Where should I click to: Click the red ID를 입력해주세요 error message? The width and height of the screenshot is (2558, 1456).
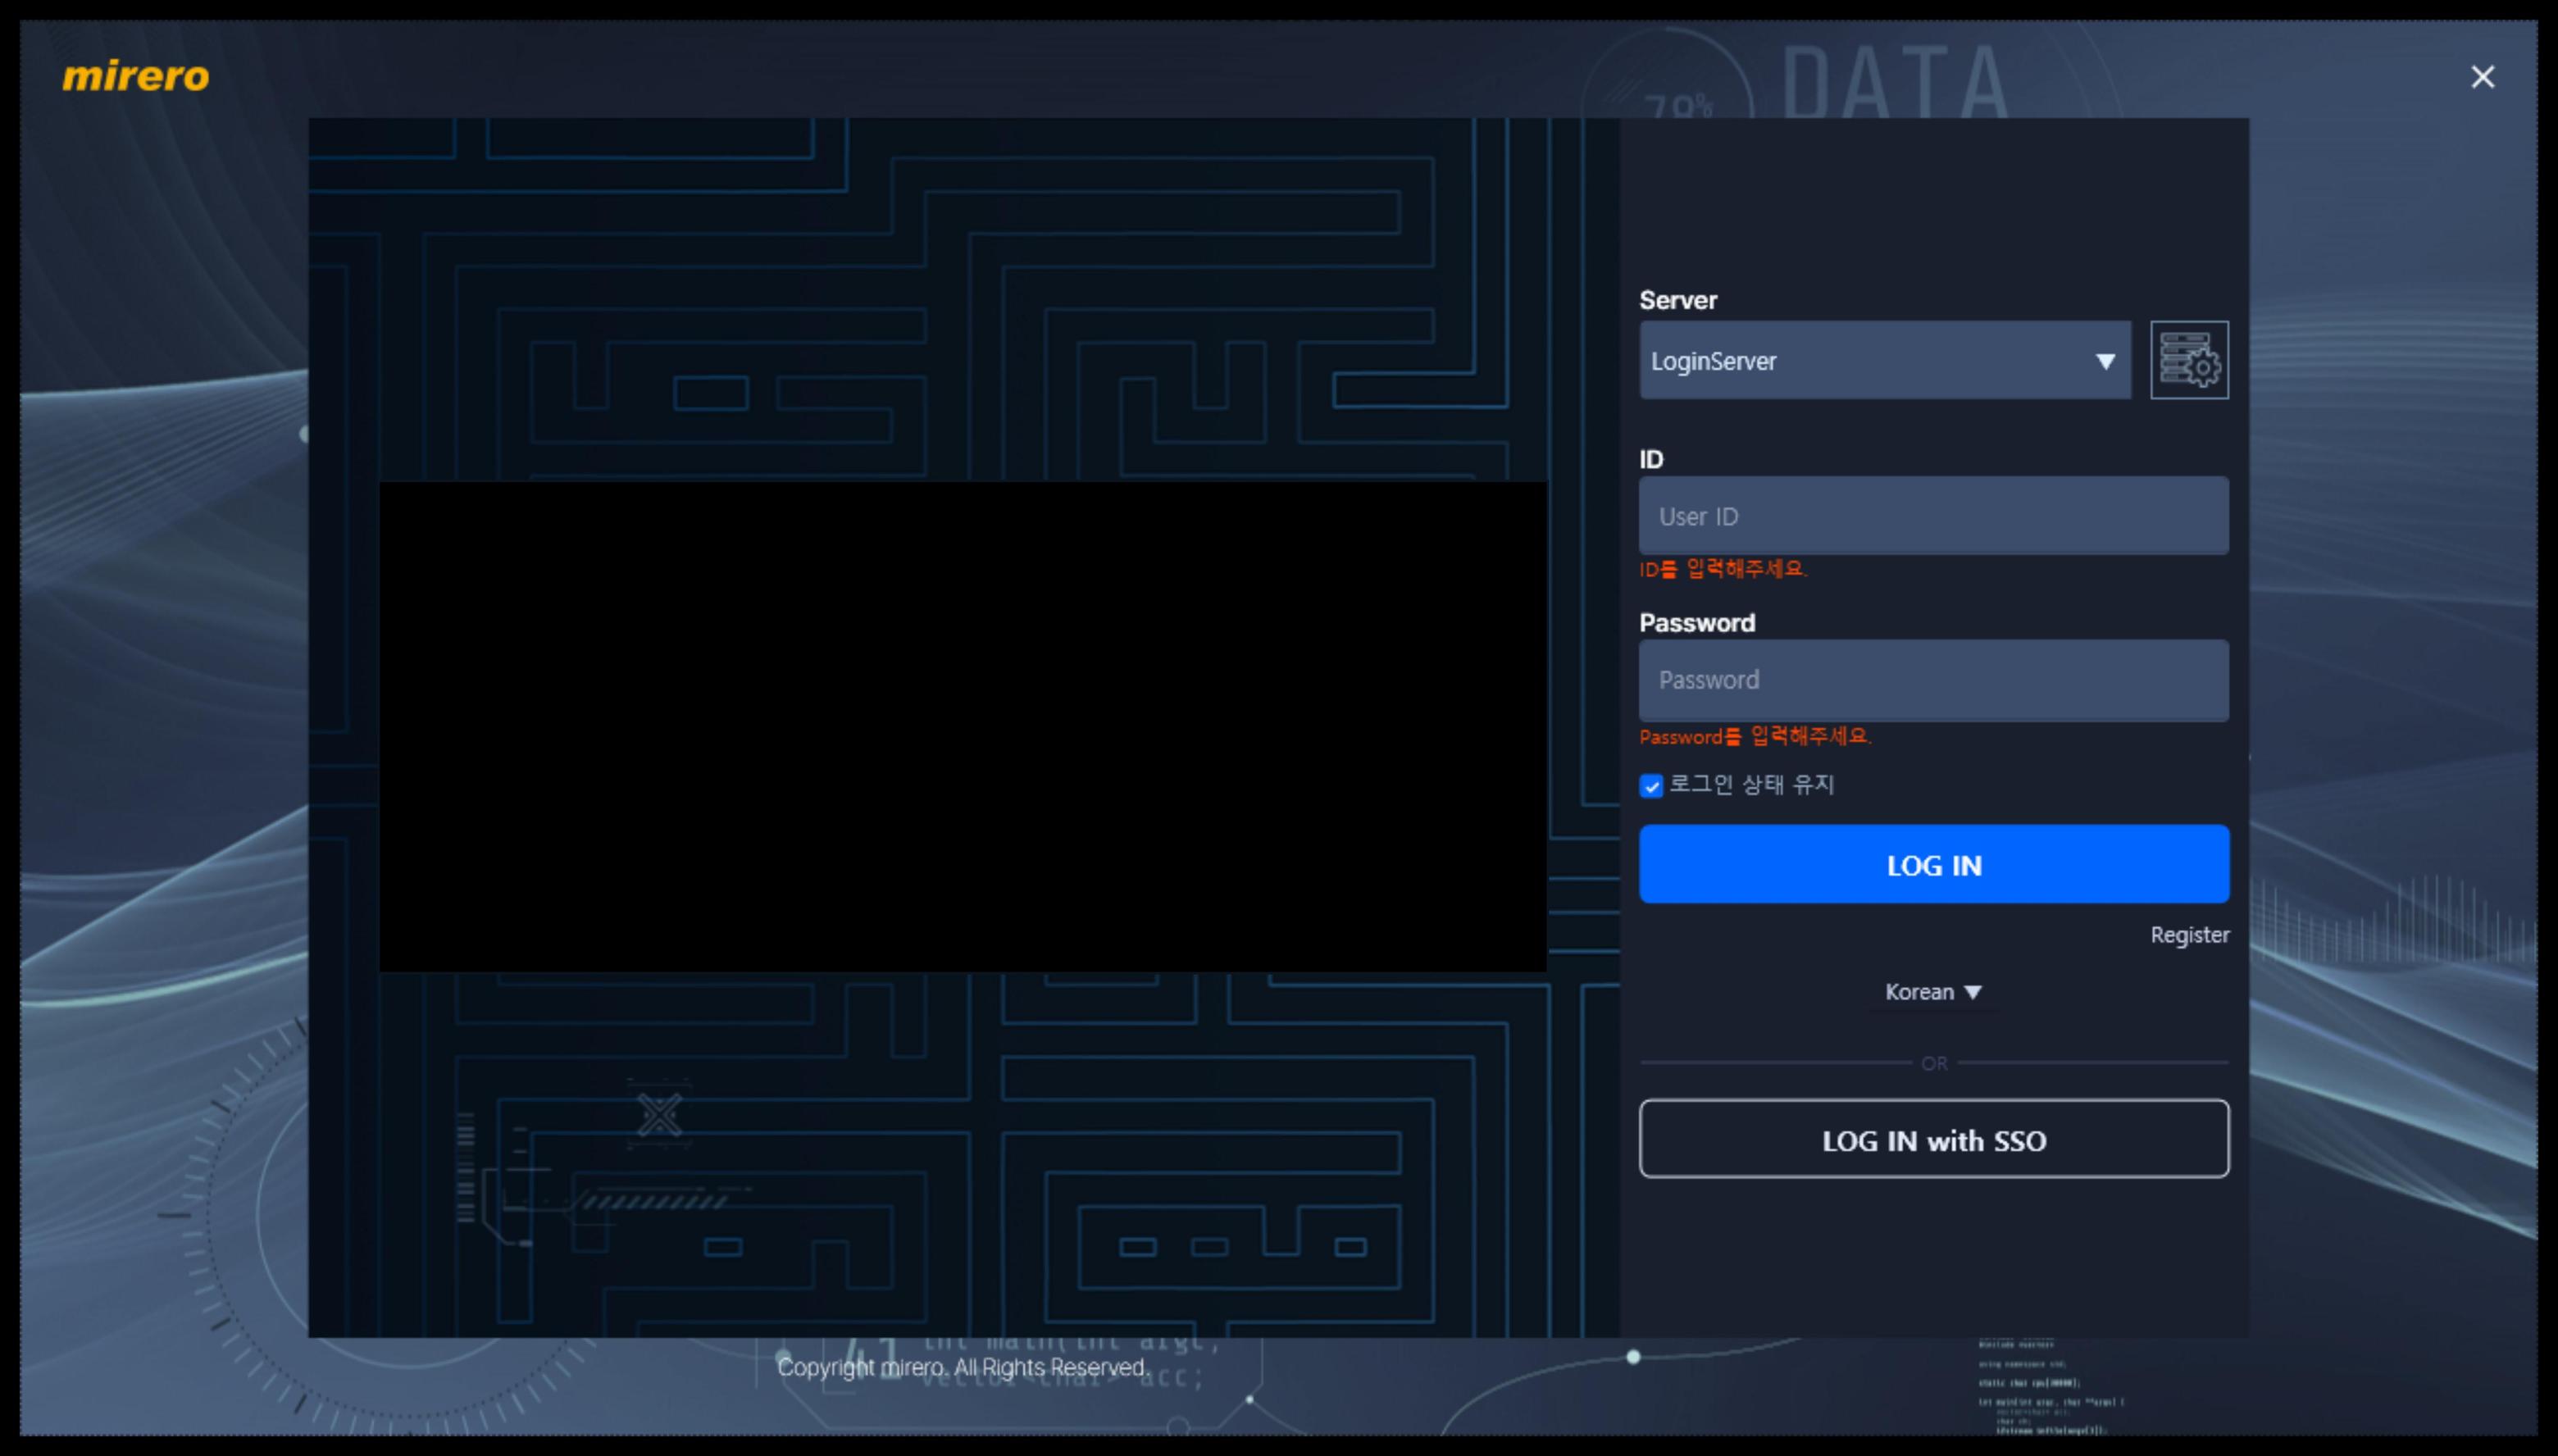pyautogui.click(x=1722, y=569)
